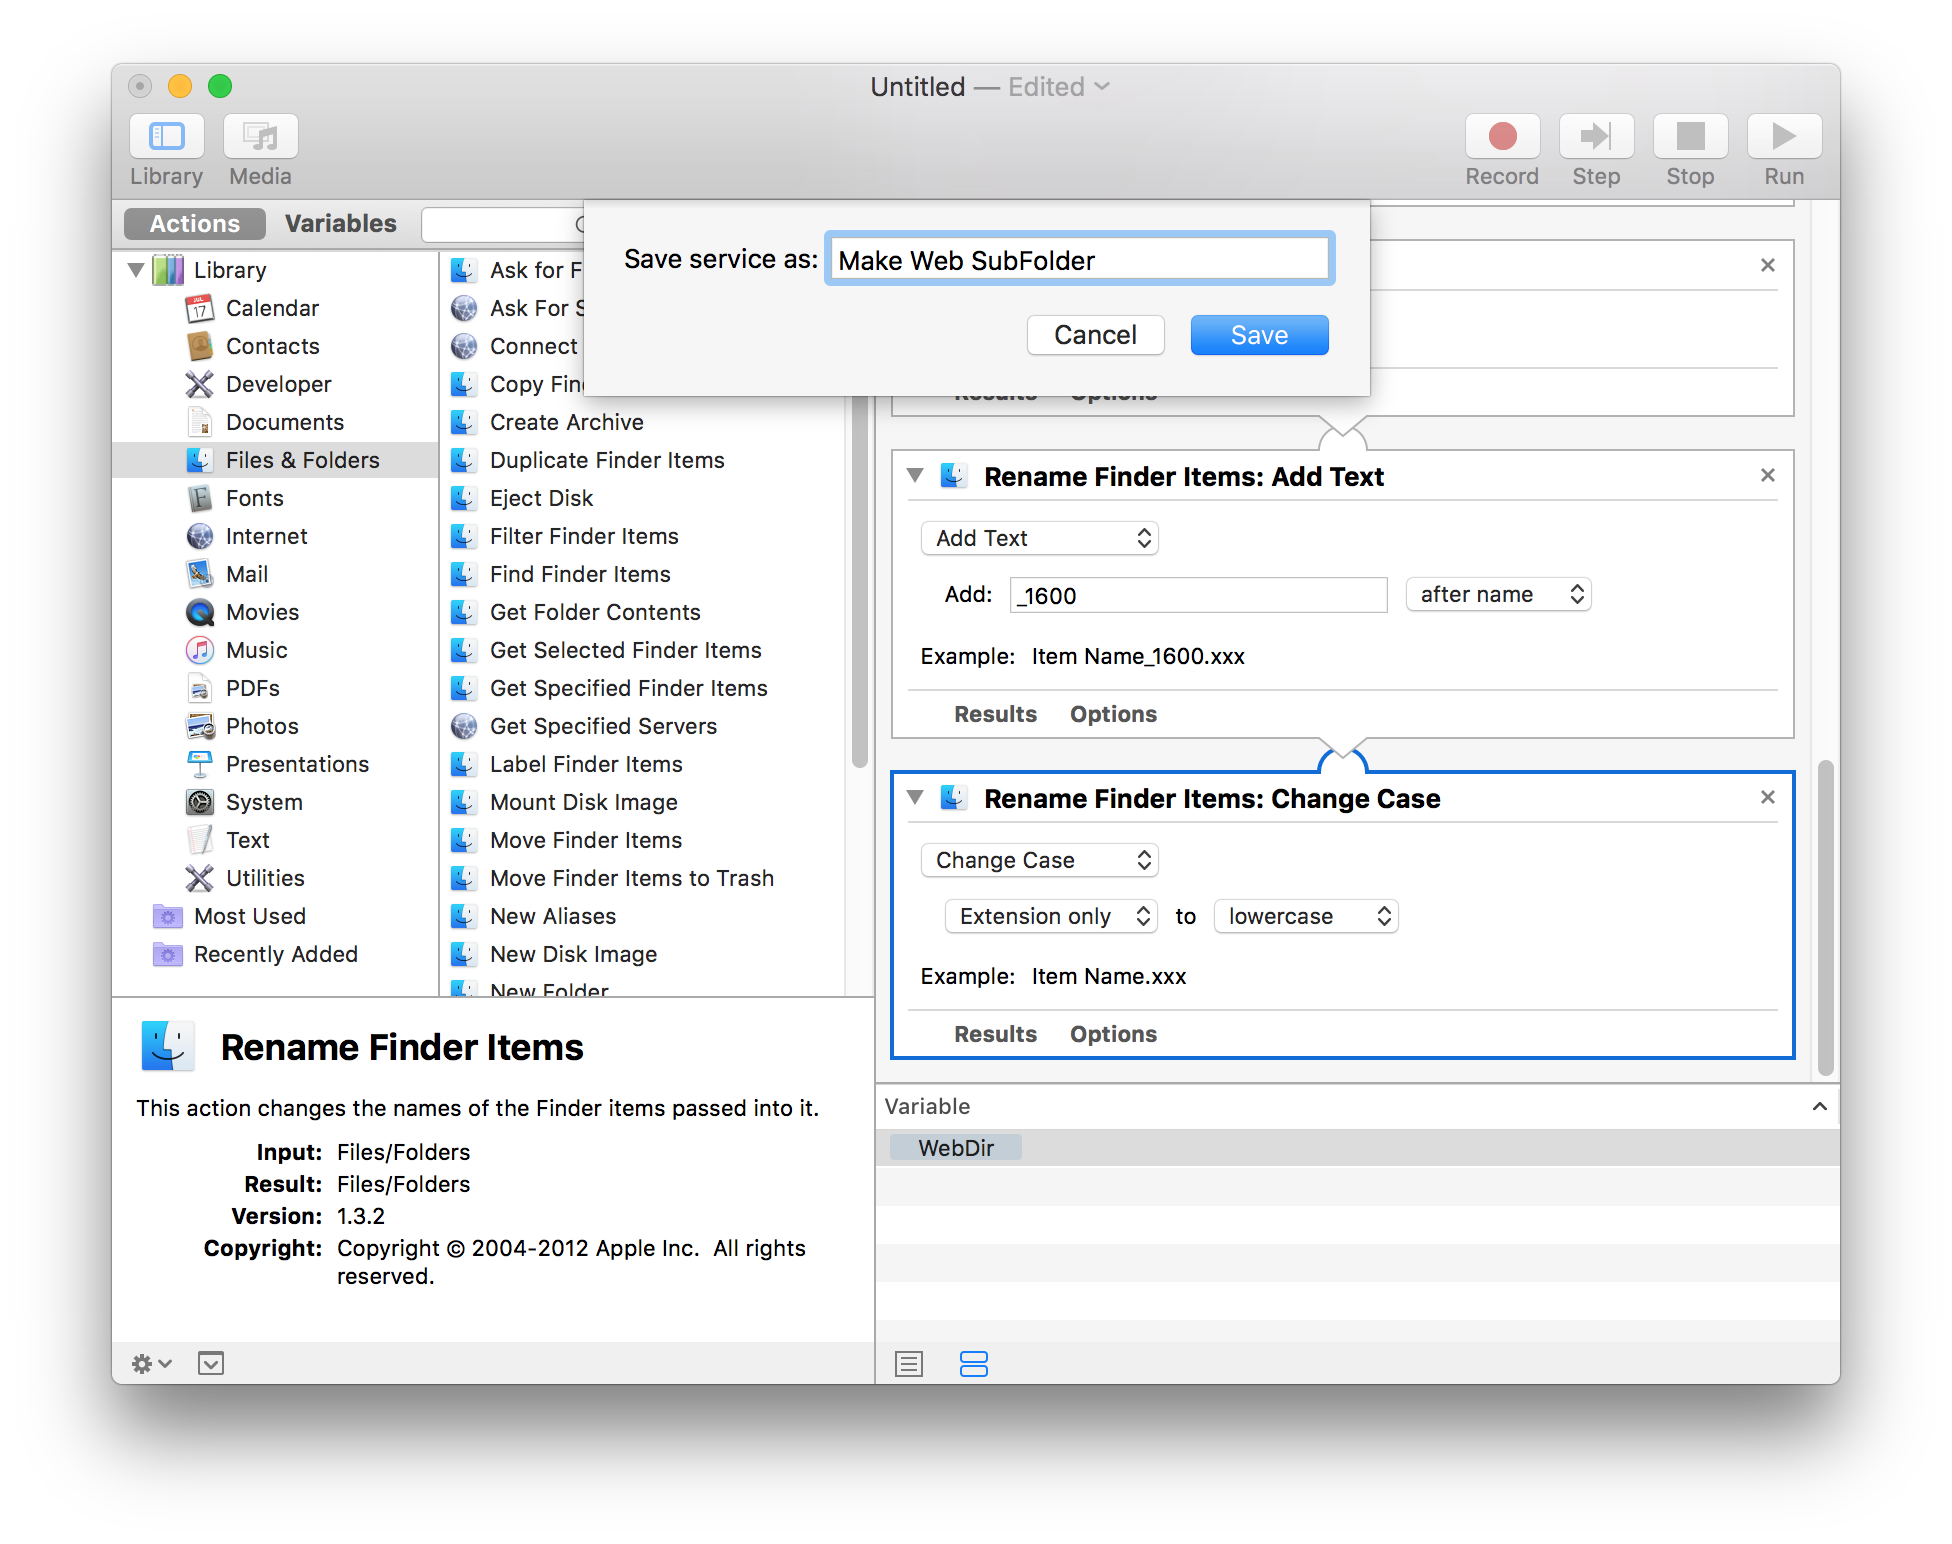Open the Media browser
Viewport: 1952px width, 1544px height.
click(260, 136)
